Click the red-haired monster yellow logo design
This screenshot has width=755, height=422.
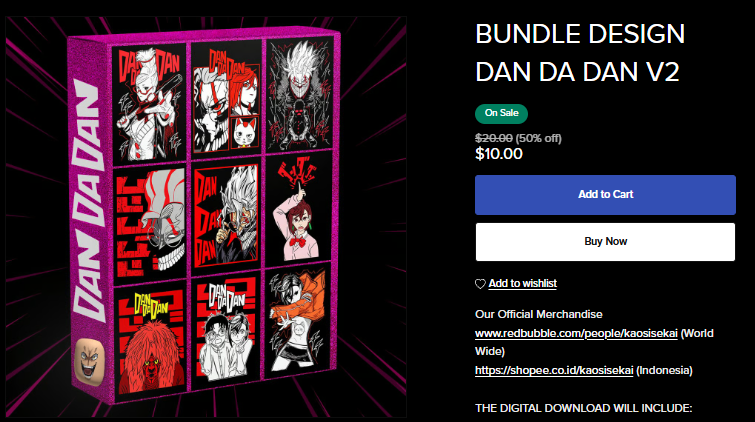pos(152,340)
